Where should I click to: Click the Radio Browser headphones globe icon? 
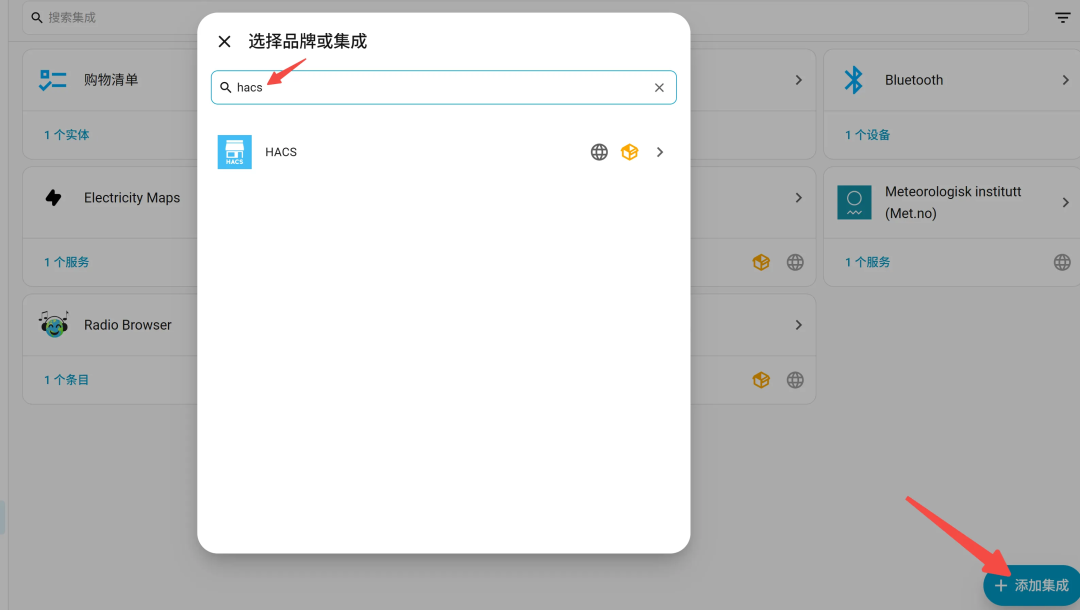coord(54,324)
